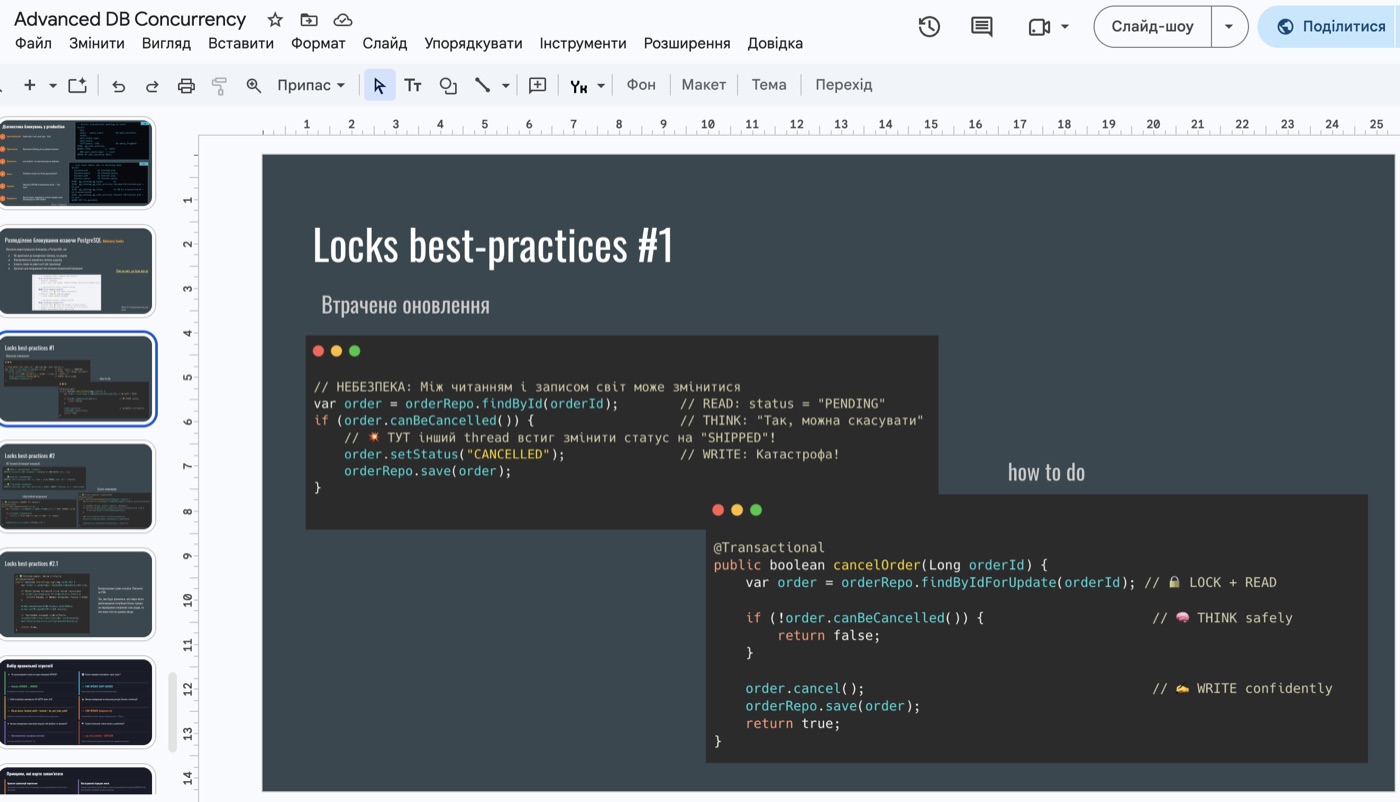Select the Line tool
This screenshot has width=1400, height=802.
[482, 86]
